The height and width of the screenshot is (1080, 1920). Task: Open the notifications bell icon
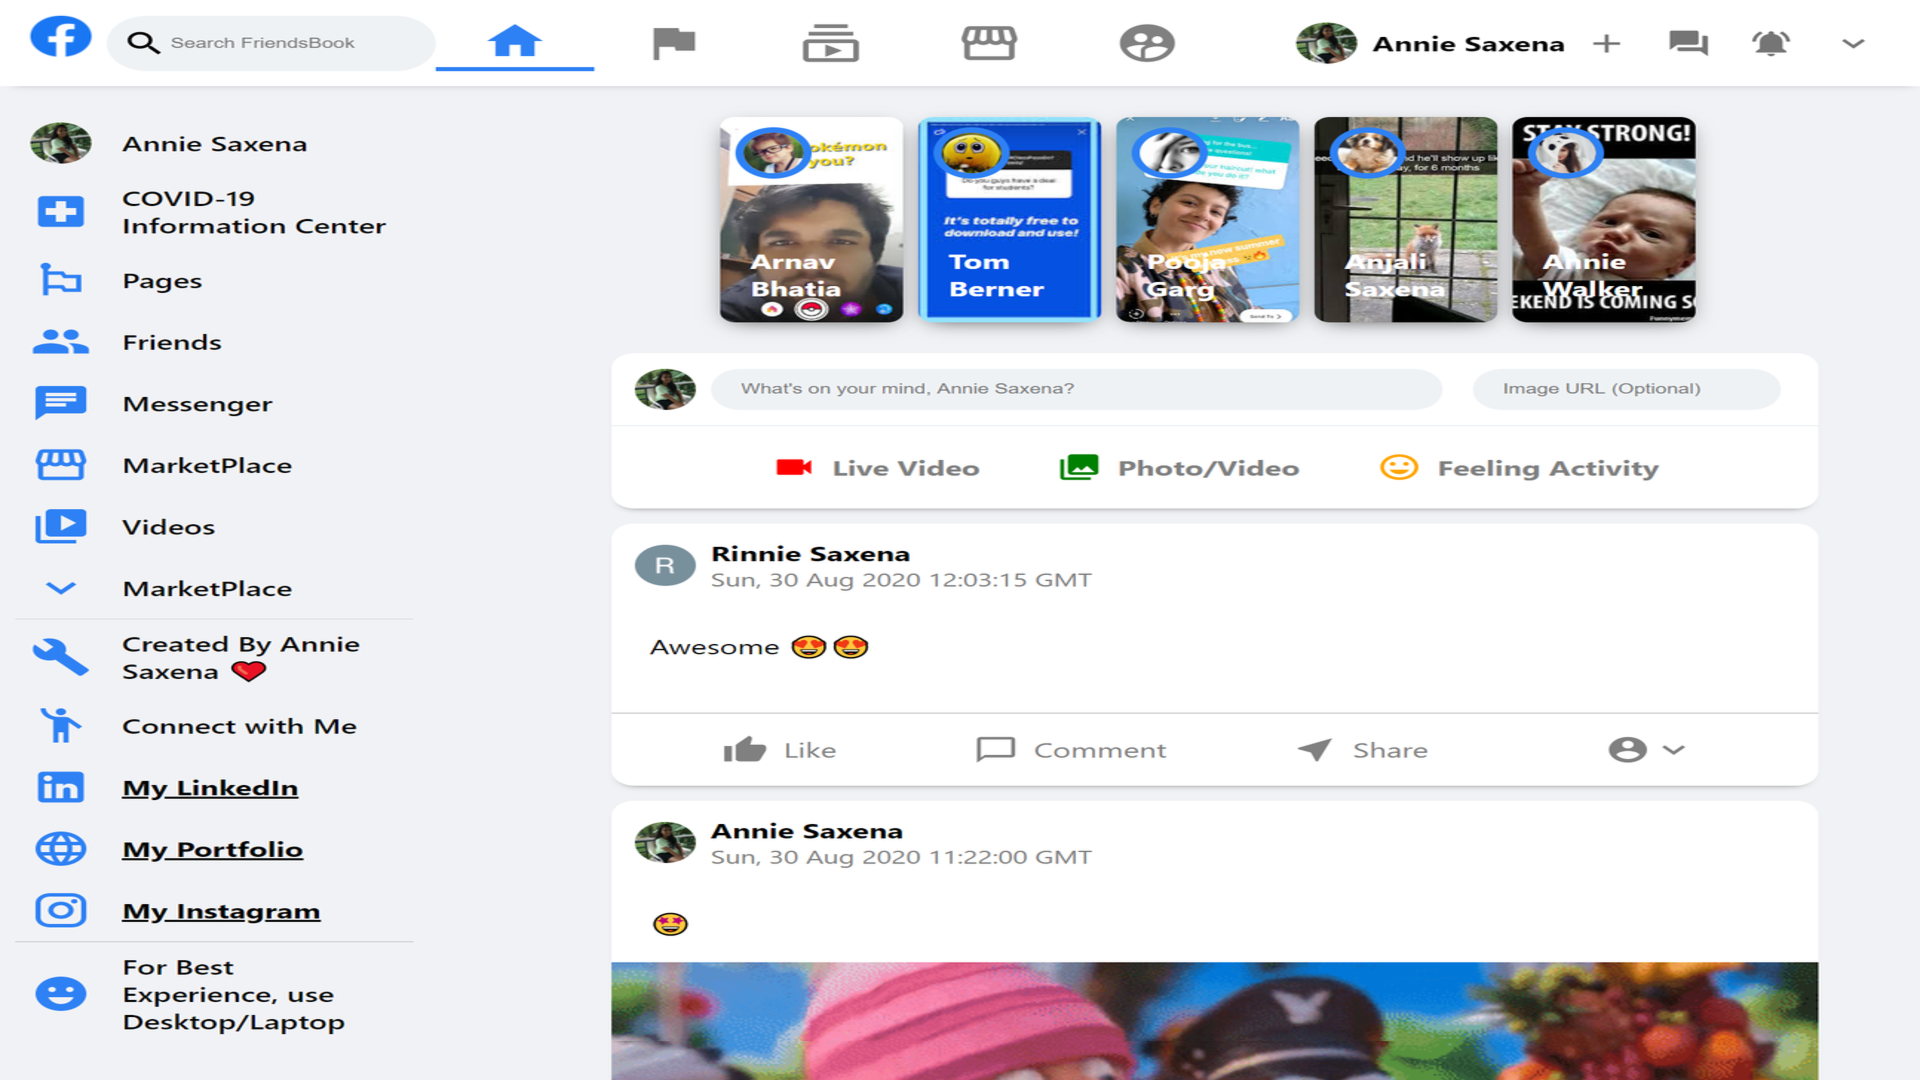(x=1770, y=43)
